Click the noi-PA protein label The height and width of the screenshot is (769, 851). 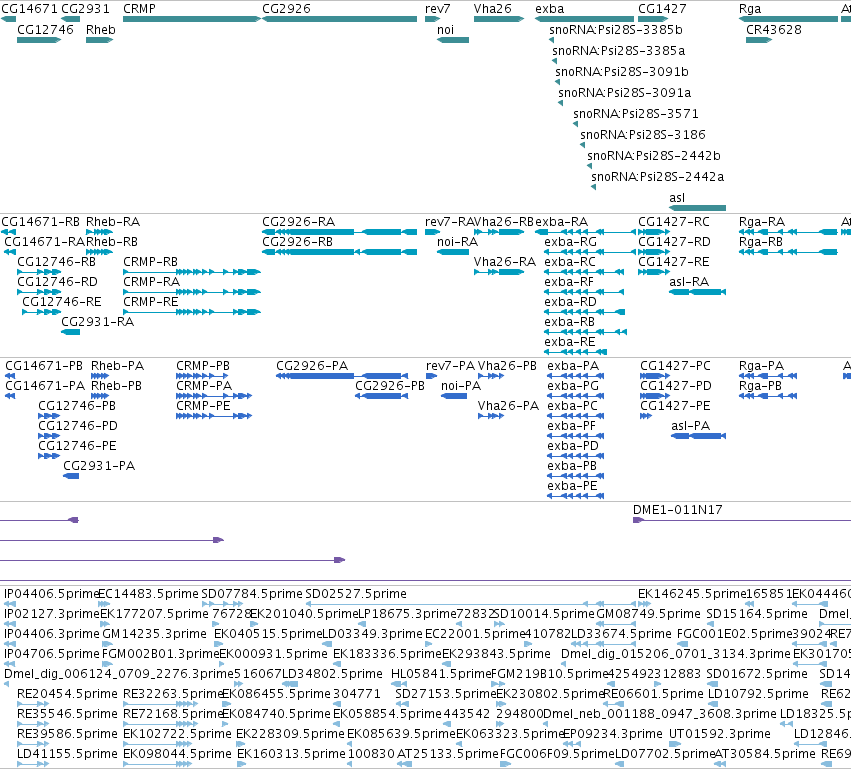[x=461, y=386]
